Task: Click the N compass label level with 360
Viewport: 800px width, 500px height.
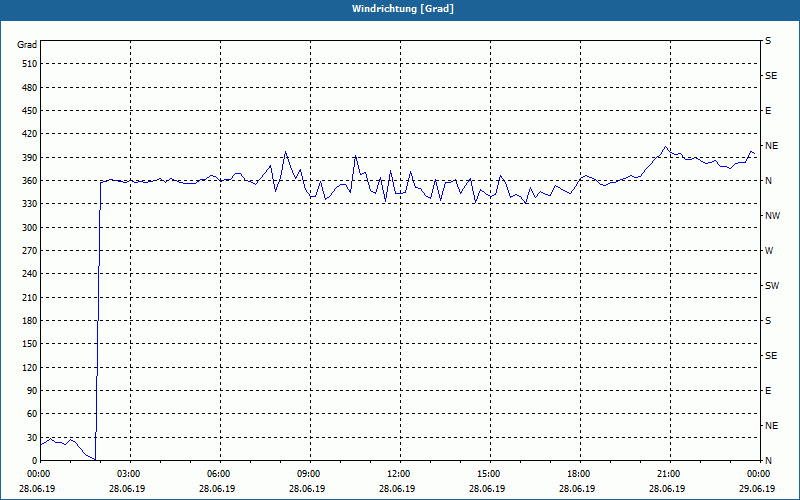Action: click(x=768, y=181)
